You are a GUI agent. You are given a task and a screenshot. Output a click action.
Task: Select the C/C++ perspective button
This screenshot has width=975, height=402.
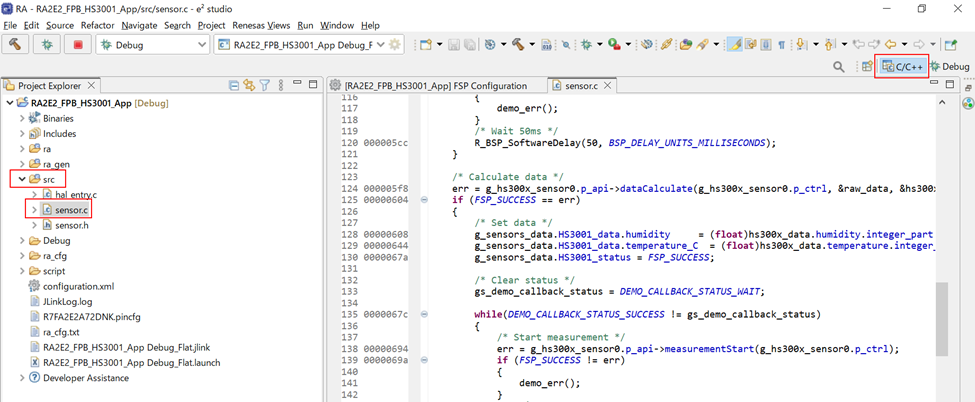tap(902, 67)
